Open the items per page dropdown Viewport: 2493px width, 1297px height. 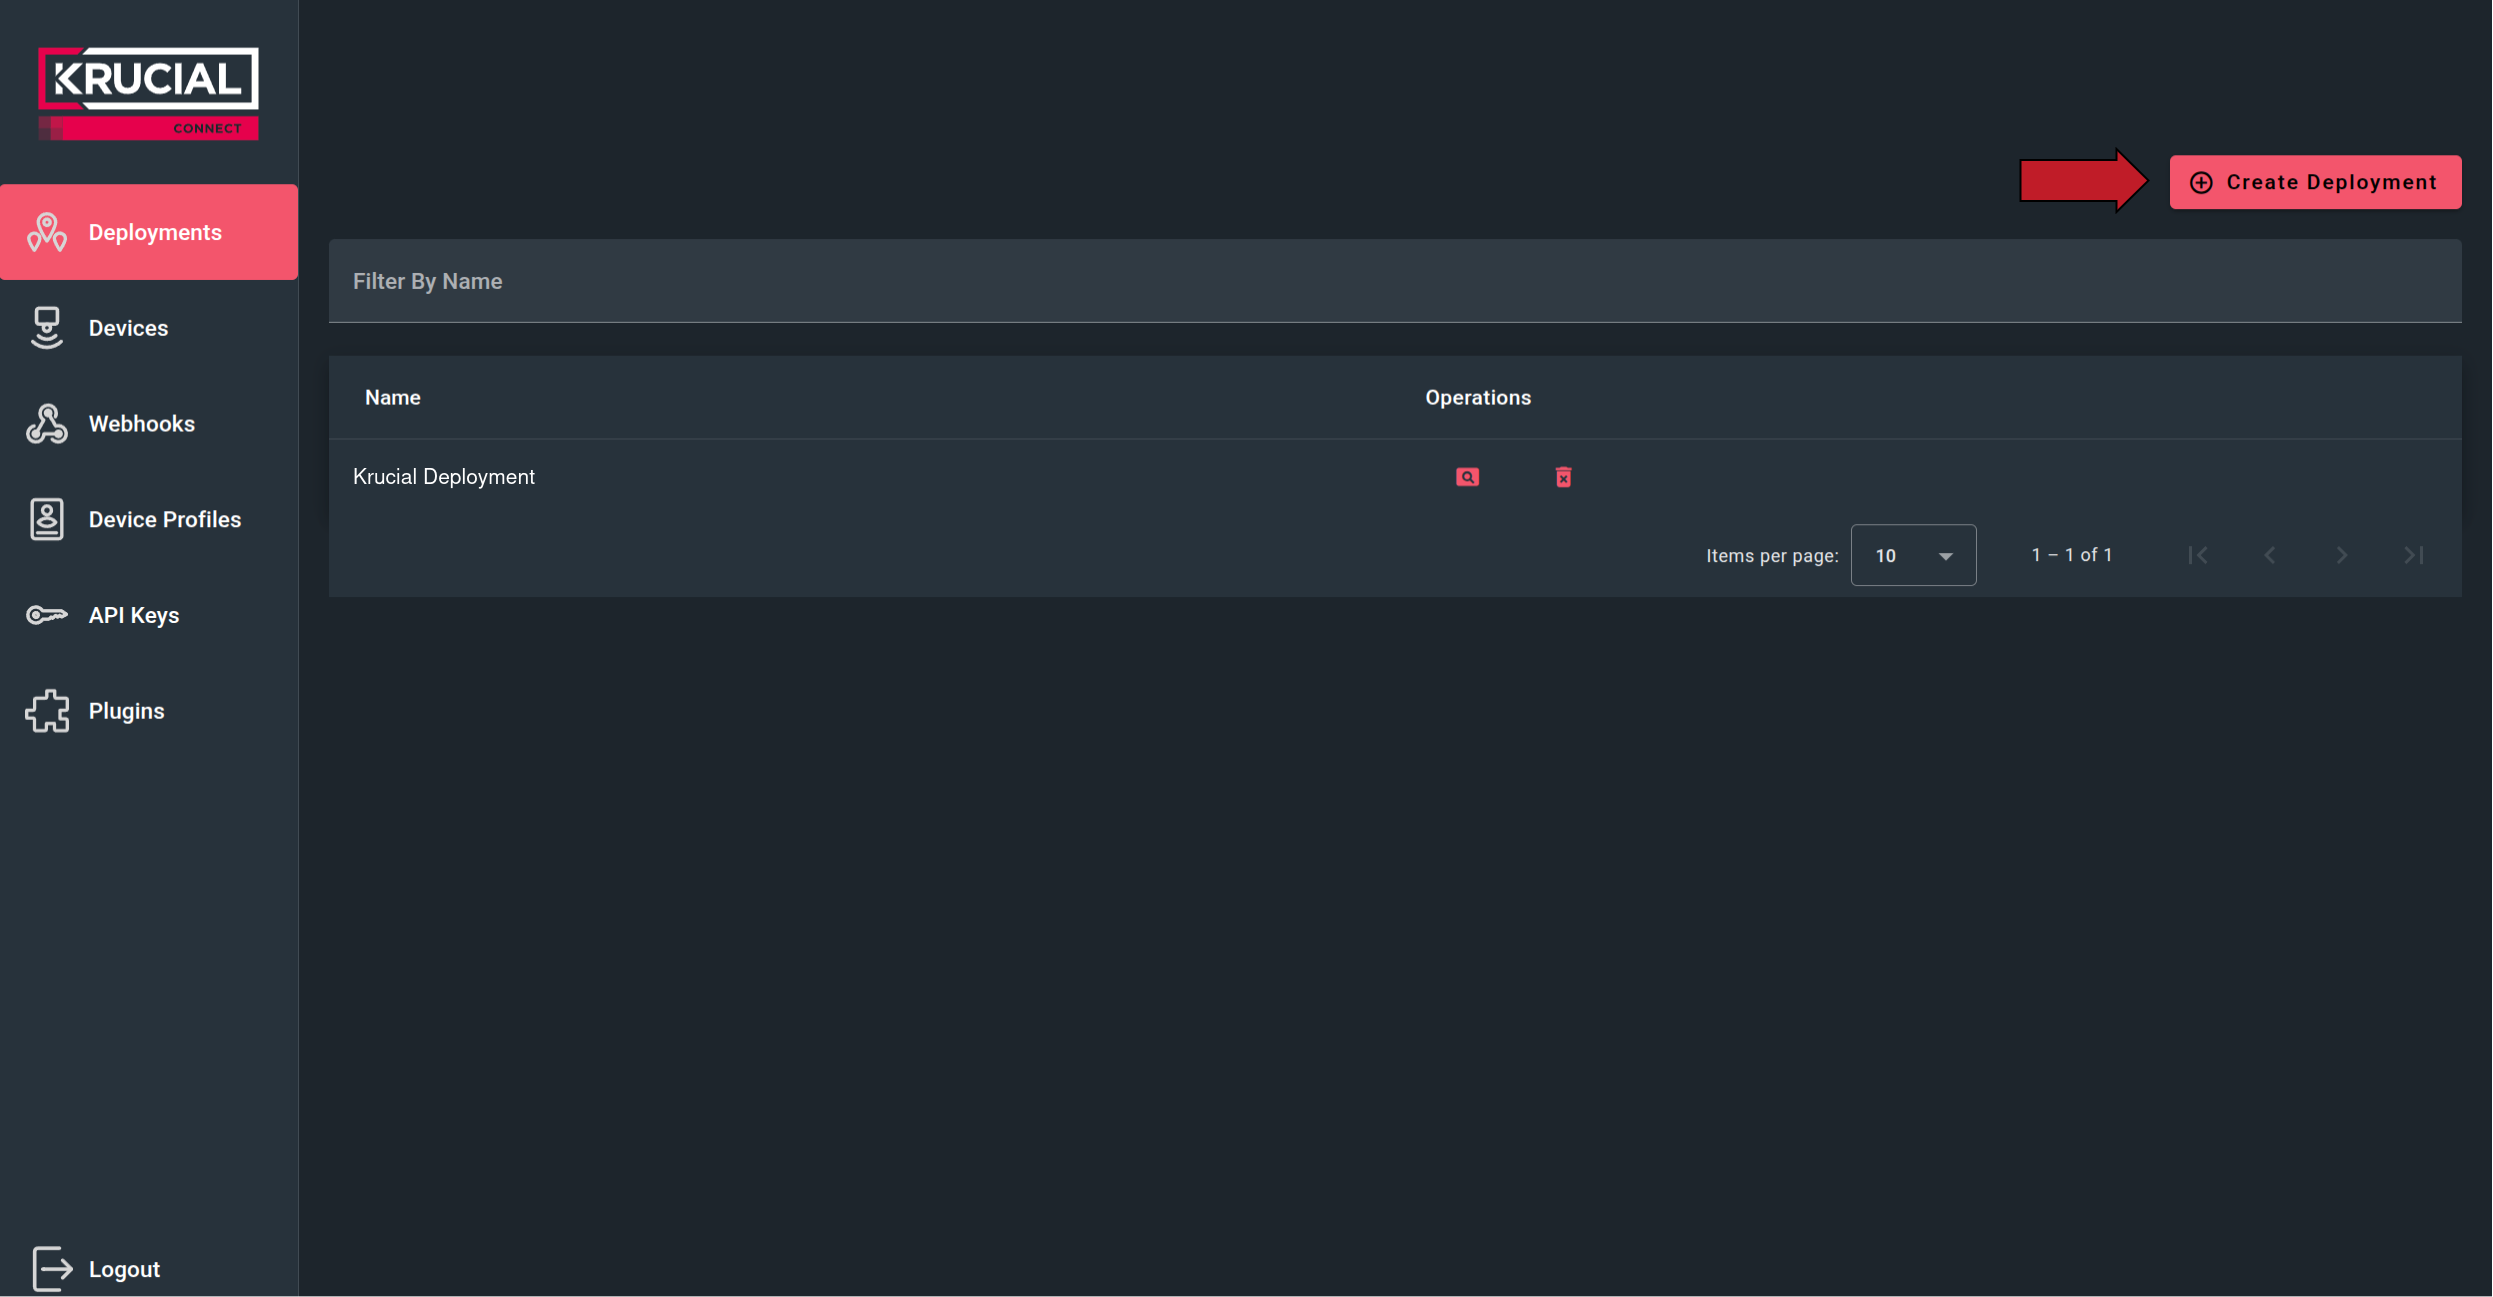click(x=1912, y=555)
